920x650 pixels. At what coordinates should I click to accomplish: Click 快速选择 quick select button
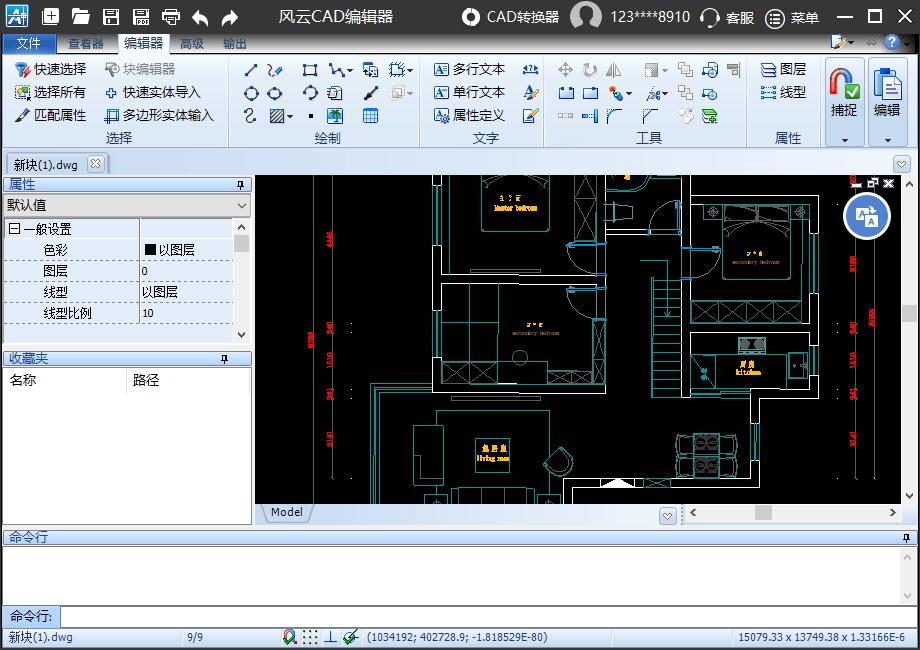(x=51, y=69)
